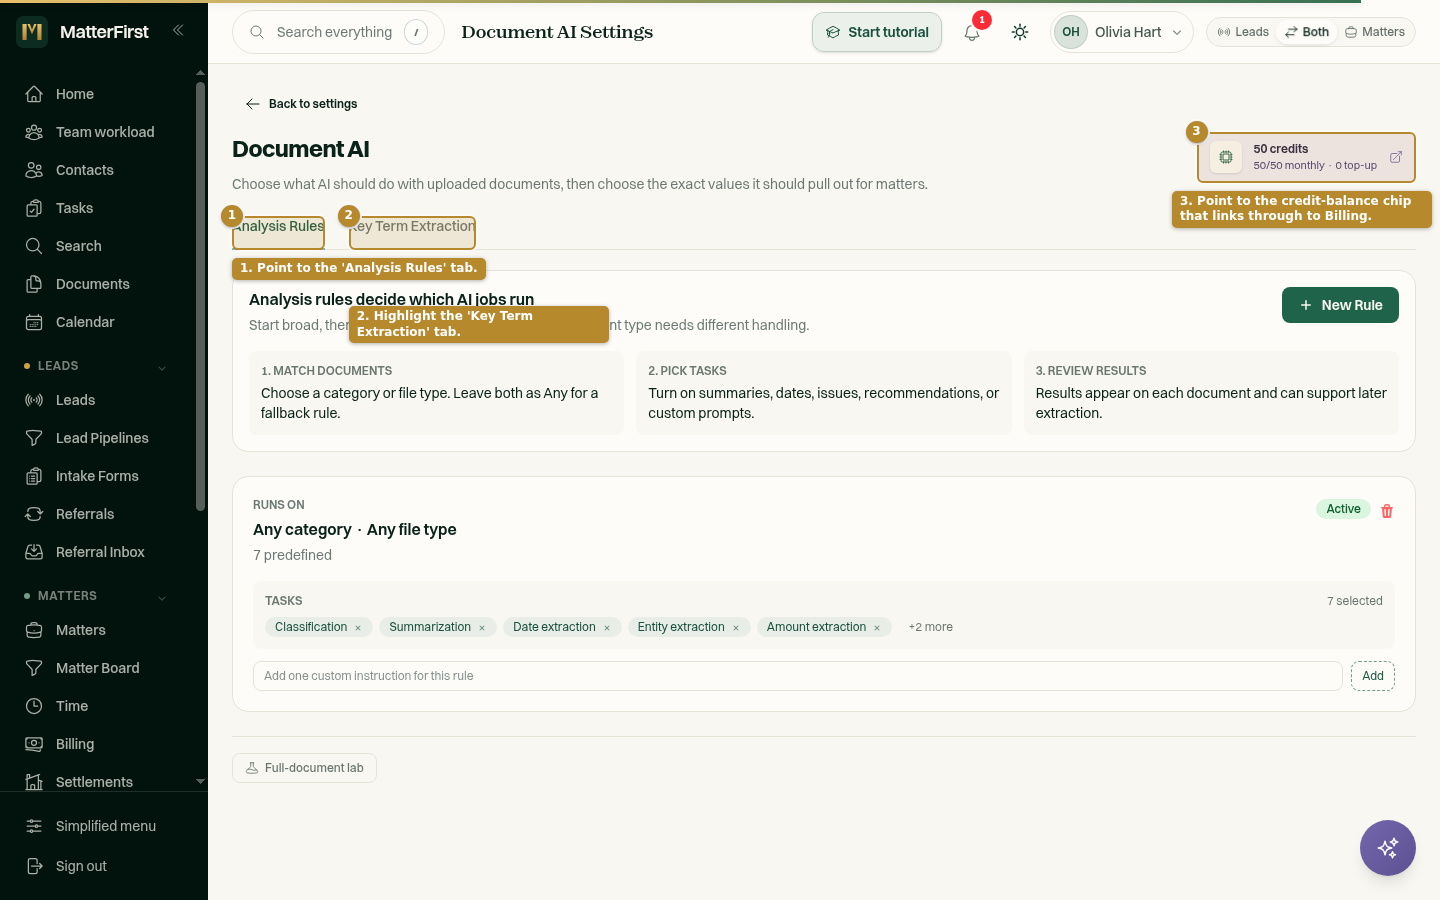Toggle light/dark theme sun icon

click(x=1020, y=32)
